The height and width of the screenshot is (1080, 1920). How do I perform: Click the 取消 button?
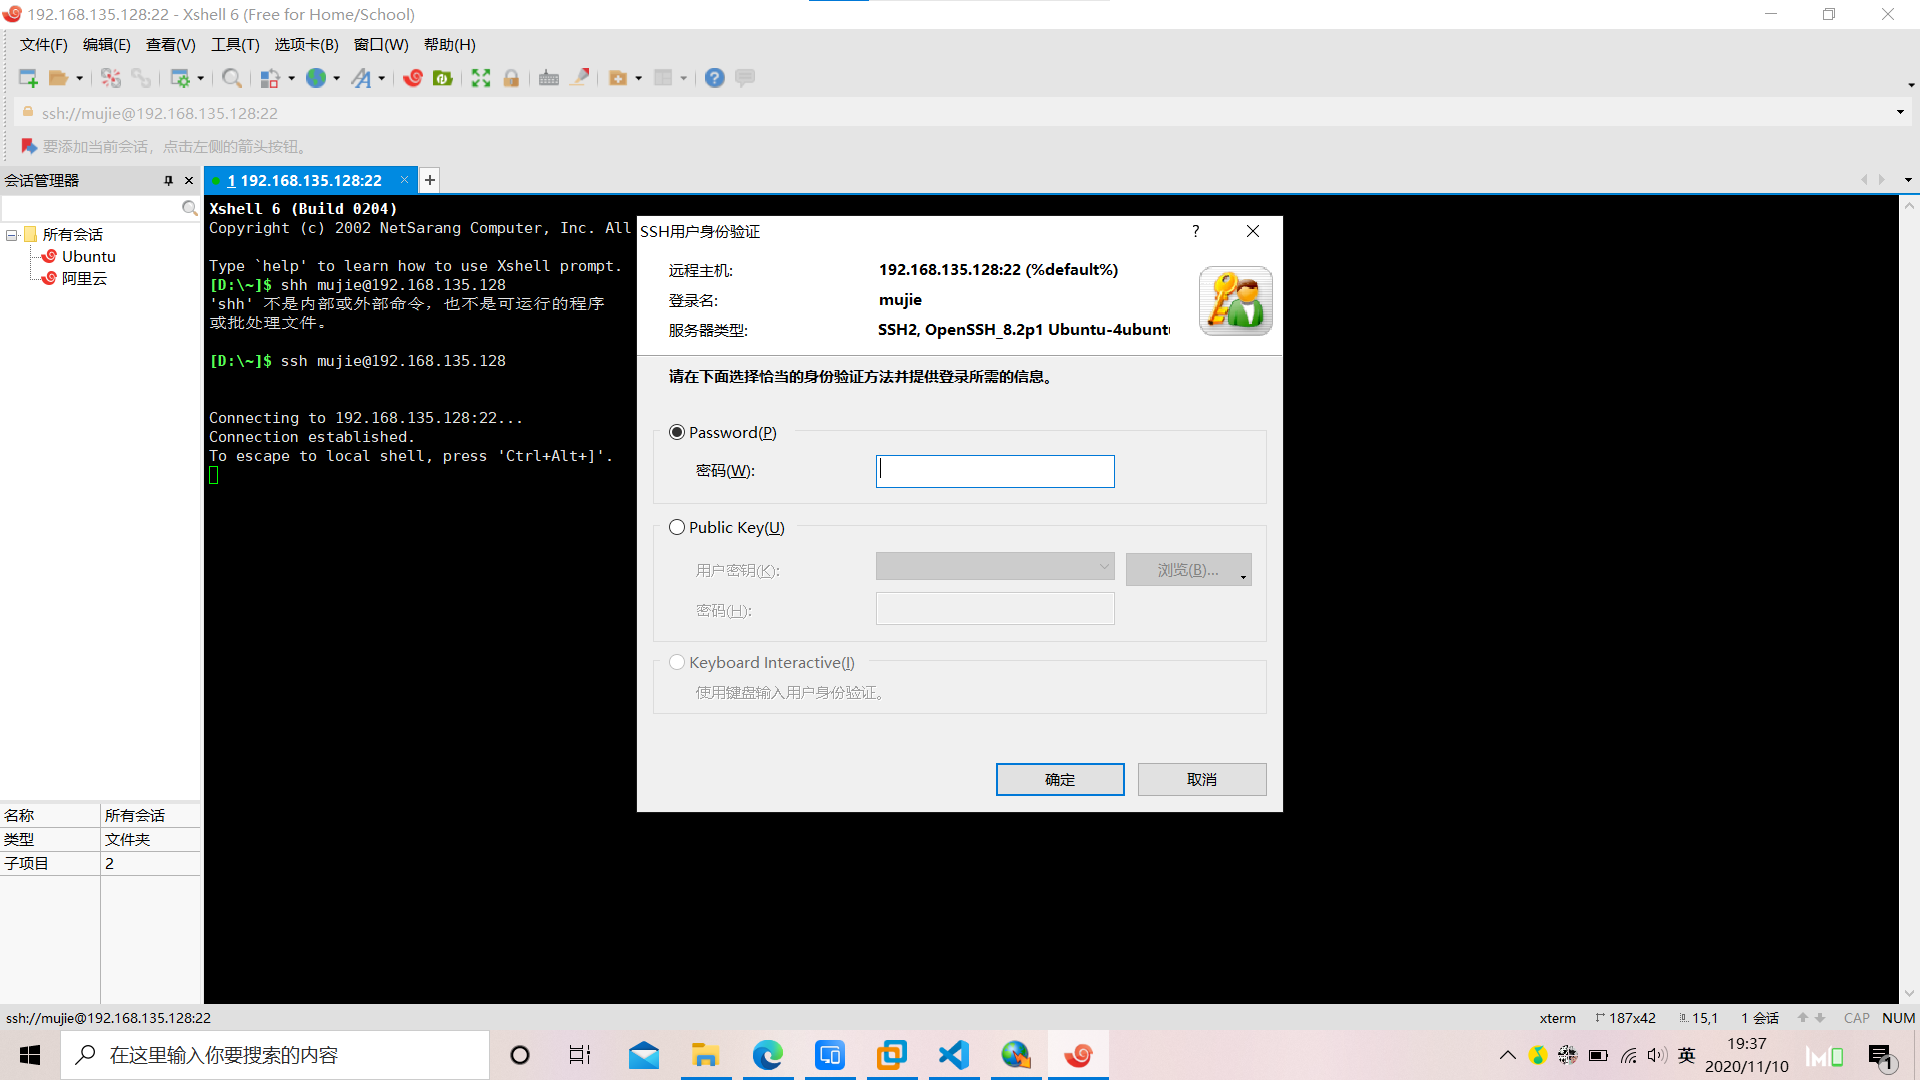click(x=1201, y=779)
